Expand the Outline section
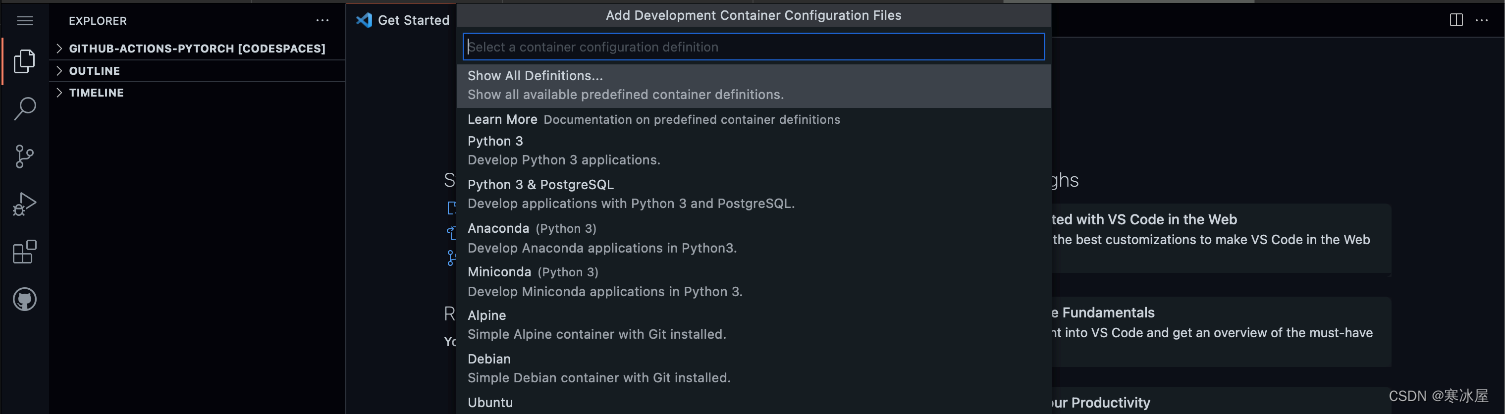Viewport: 1505px width, 414px height. click(94, 71)
